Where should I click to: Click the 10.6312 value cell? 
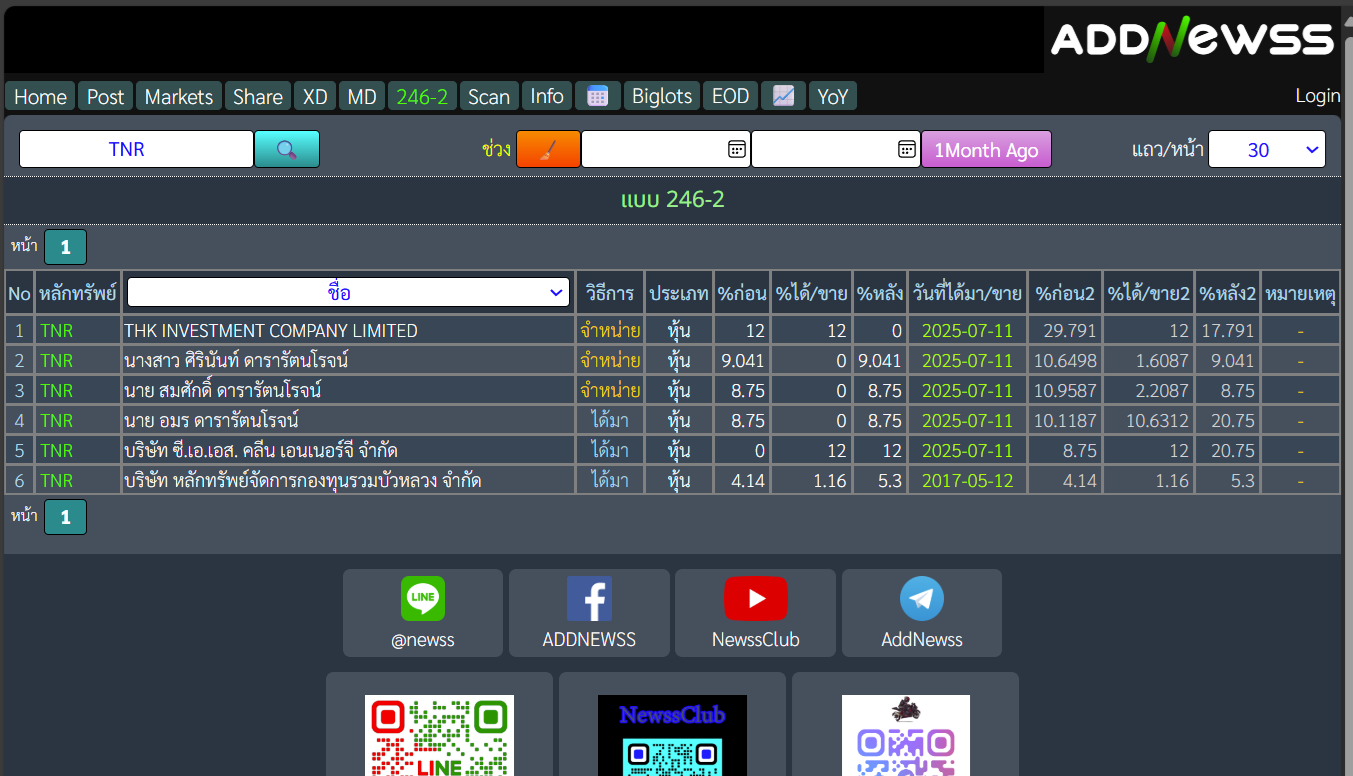(x=1148, y=420)
